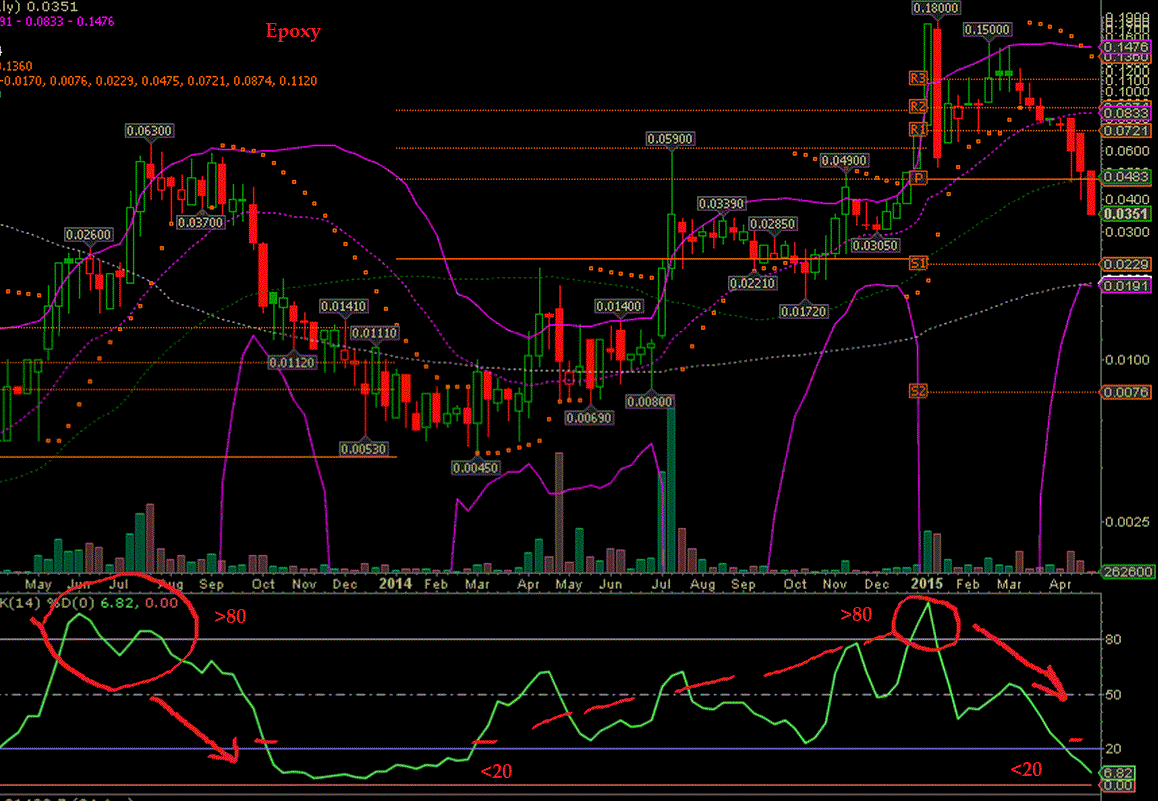This screenshot has height=801, width=1158.
Task: Click the 0.00800 low price label
Action: coord(650,402)
